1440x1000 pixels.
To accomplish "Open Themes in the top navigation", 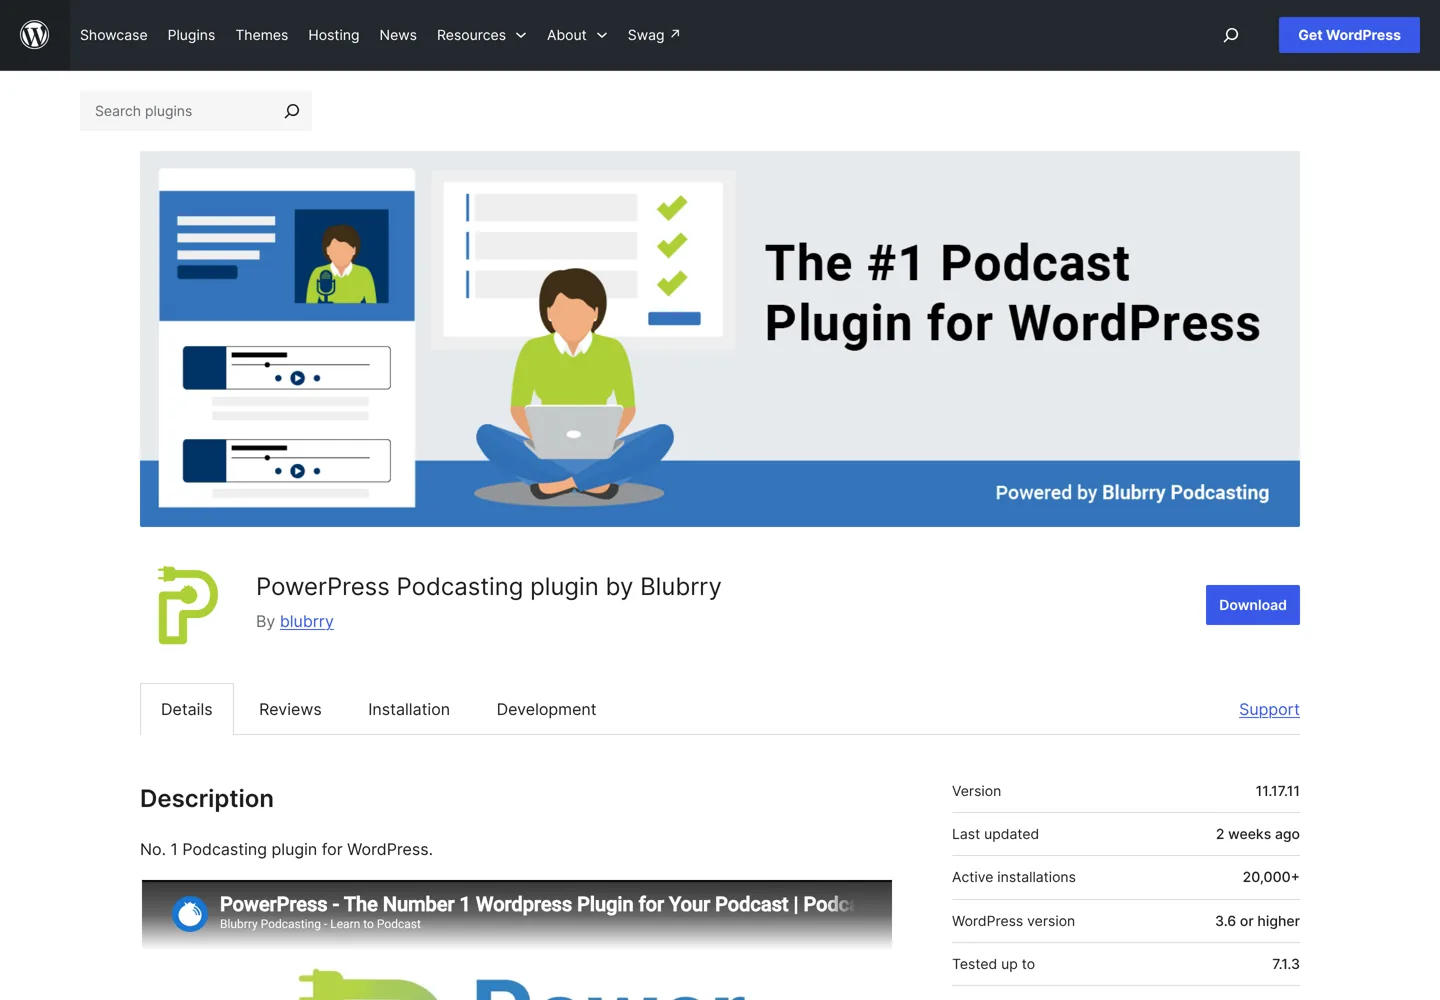I will click(262, 35).
